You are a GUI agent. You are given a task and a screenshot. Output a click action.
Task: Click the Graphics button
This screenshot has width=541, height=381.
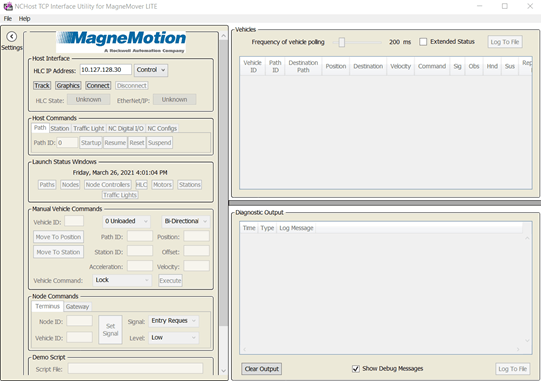coord(68,86)
